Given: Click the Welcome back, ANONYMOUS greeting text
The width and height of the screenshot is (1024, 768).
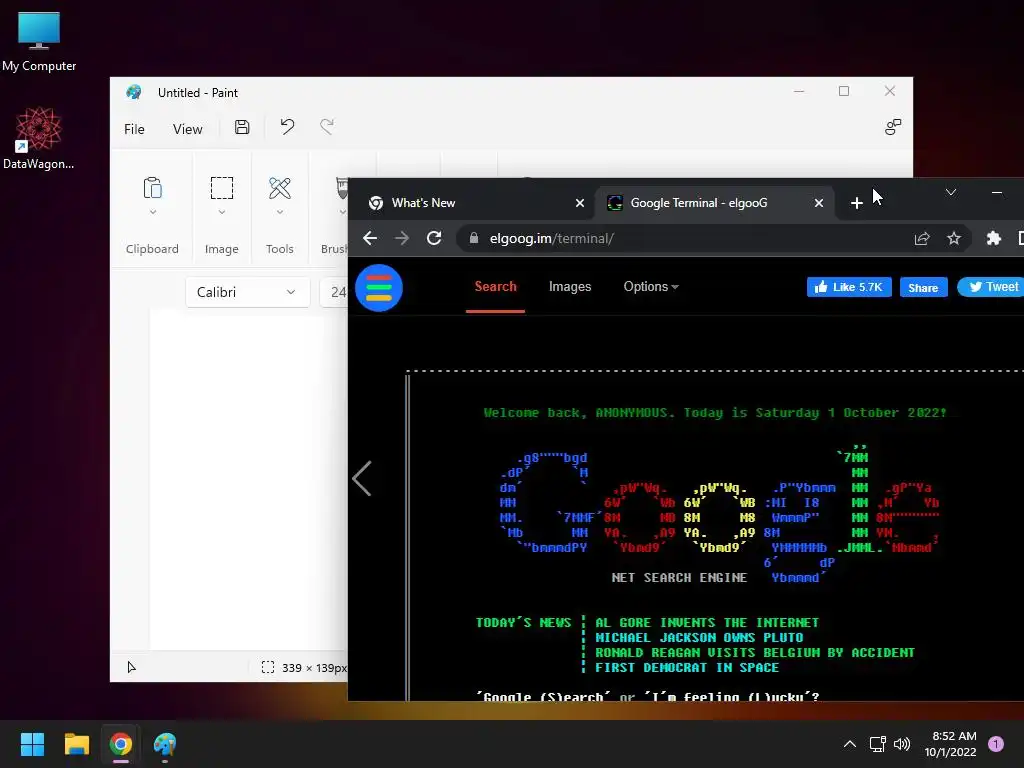Looking at the screenshot, I should pos(714,413).
